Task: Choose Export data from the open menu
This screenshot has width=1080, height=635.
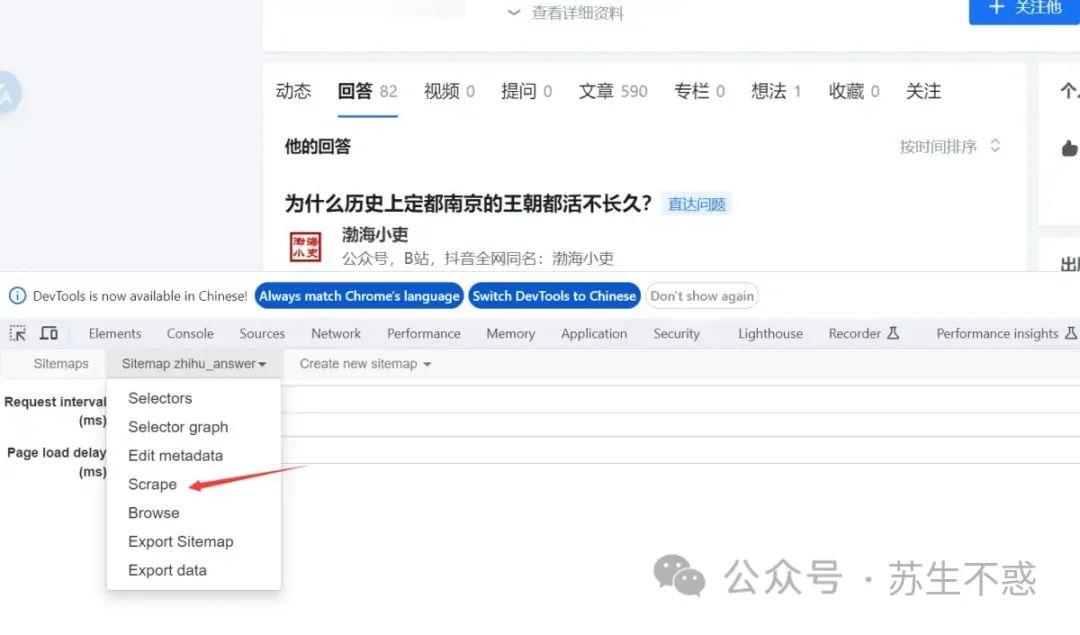Action: (x=166, y=570)
